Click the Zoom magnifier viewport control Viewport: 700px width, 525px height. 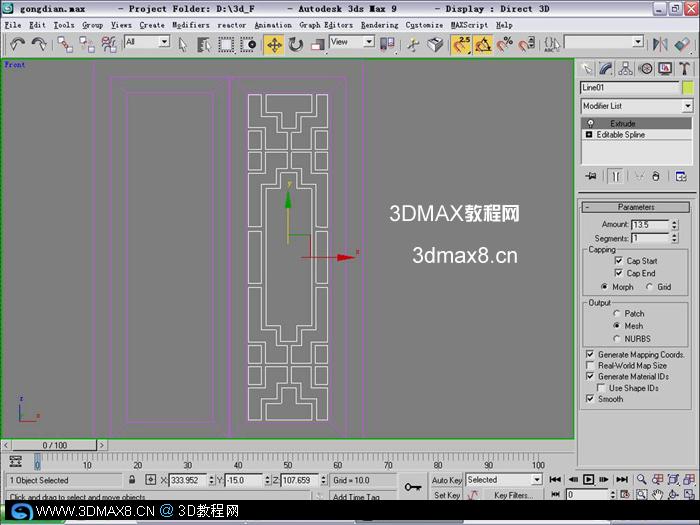tap(642, 479)
